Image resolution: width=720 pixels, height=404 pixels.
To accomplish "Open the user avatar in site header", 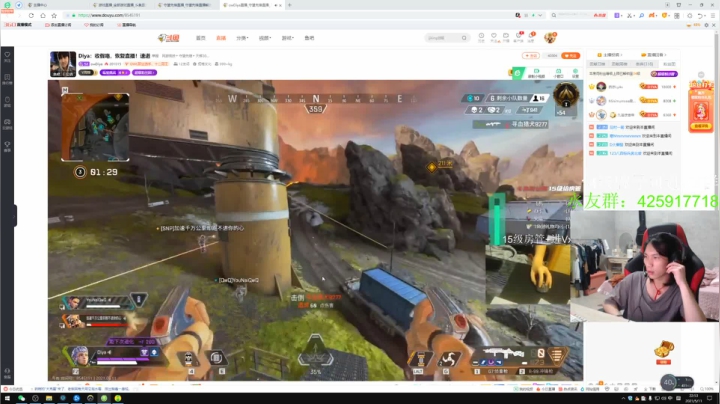I will pos(550,38).
